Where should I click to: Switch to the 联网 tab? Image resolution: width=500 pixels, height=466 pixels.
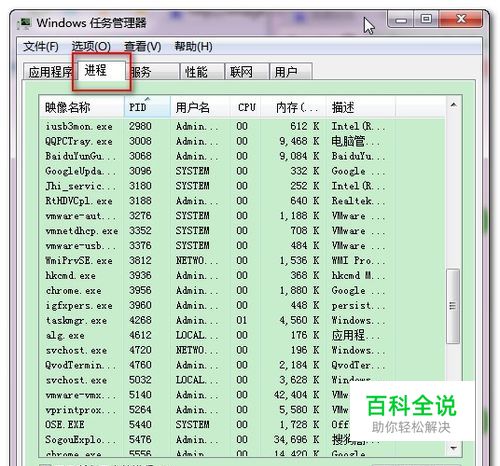coord(247,72)
